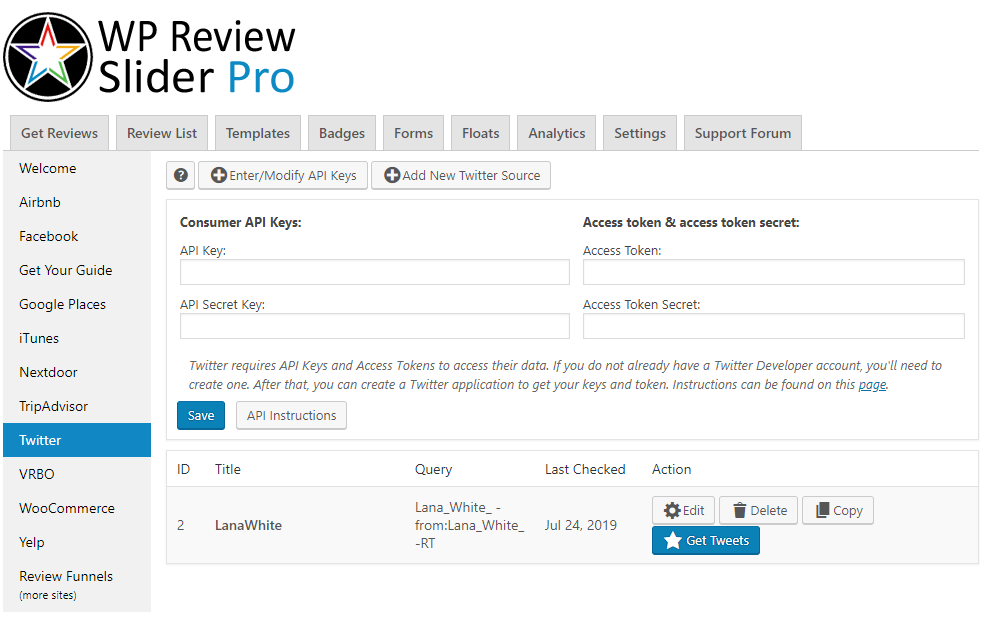Image resolution: width=984 pixels, height=619 pixels.
Task: Edit the LanaWhite Twitter source
Action: 683,510
